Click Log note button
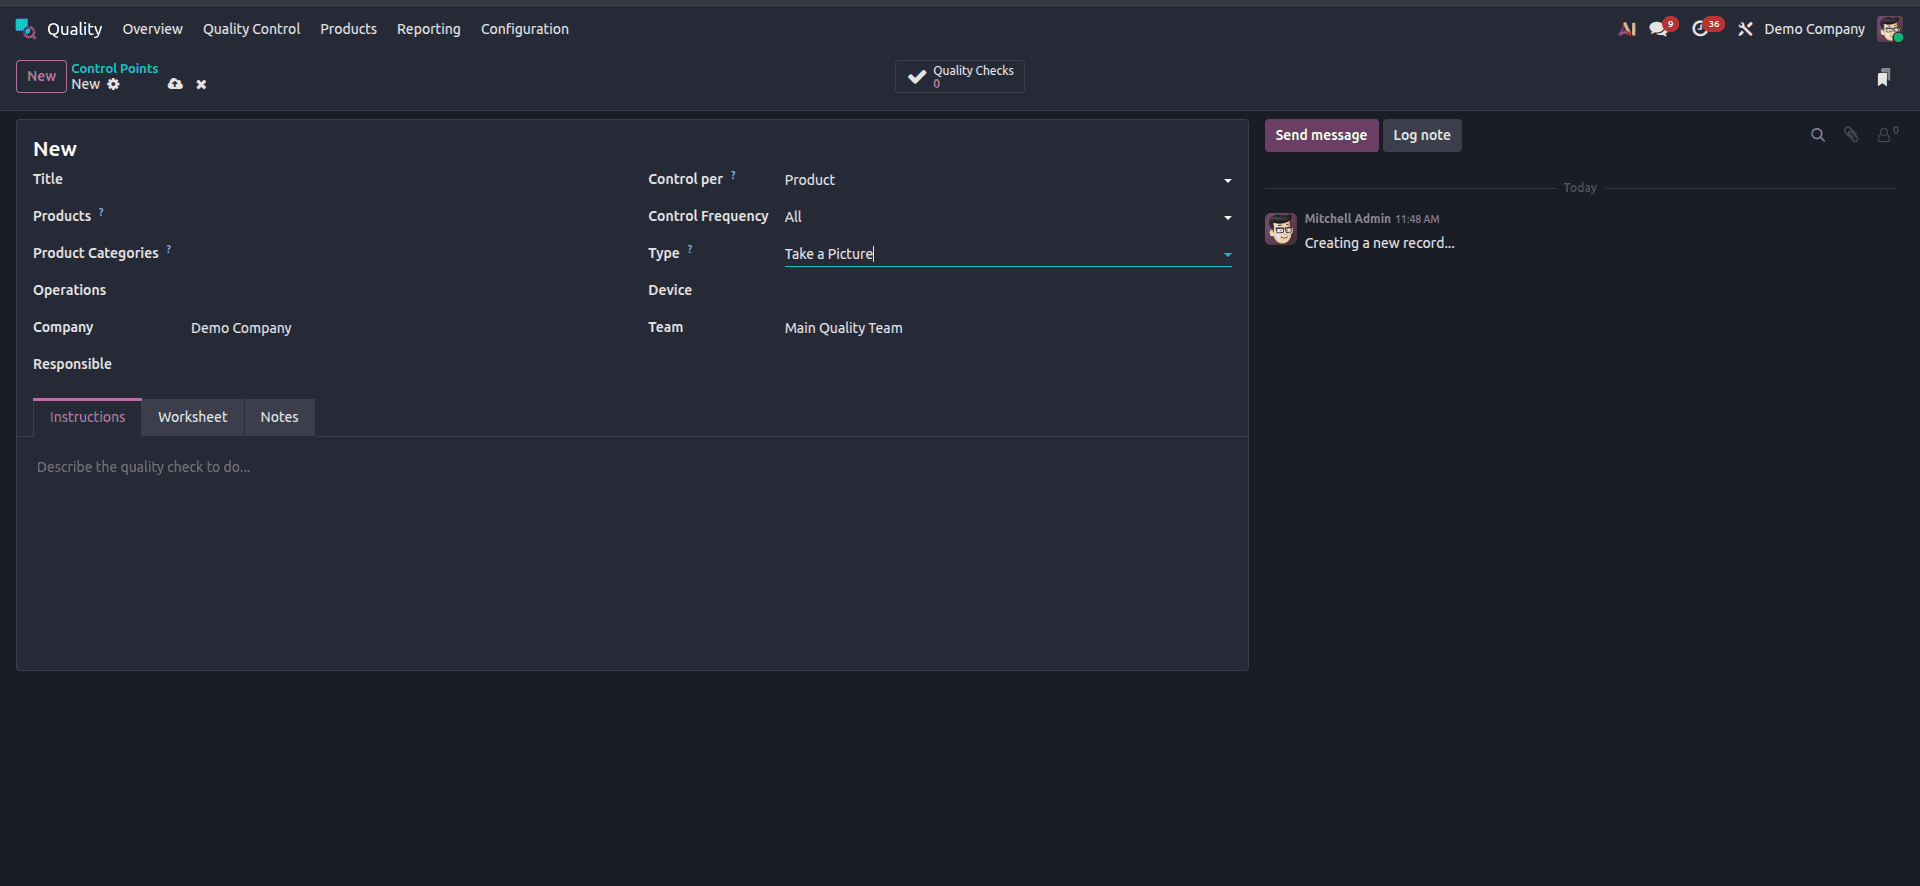 point(1422,135)
